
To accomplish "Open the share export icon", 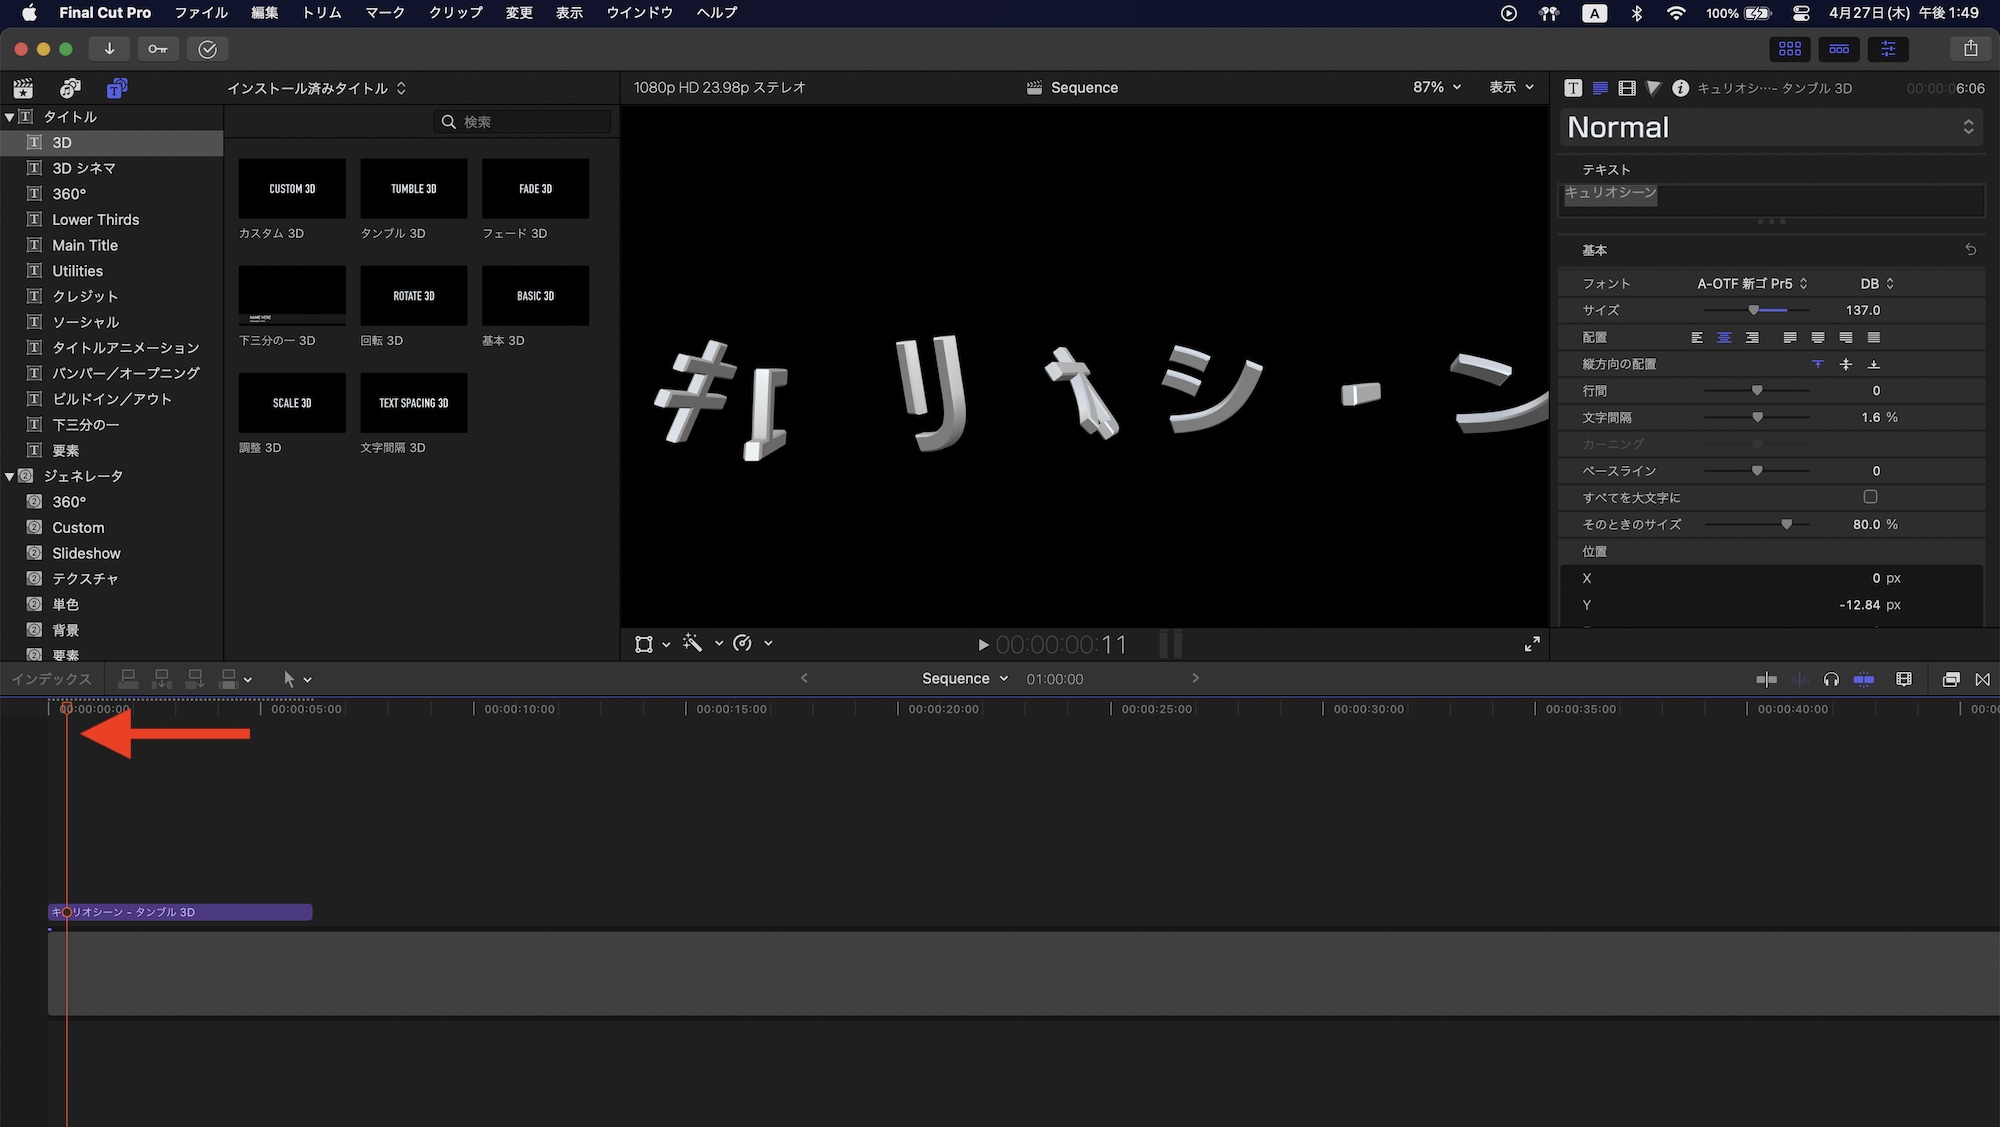I will [1970, 48].
